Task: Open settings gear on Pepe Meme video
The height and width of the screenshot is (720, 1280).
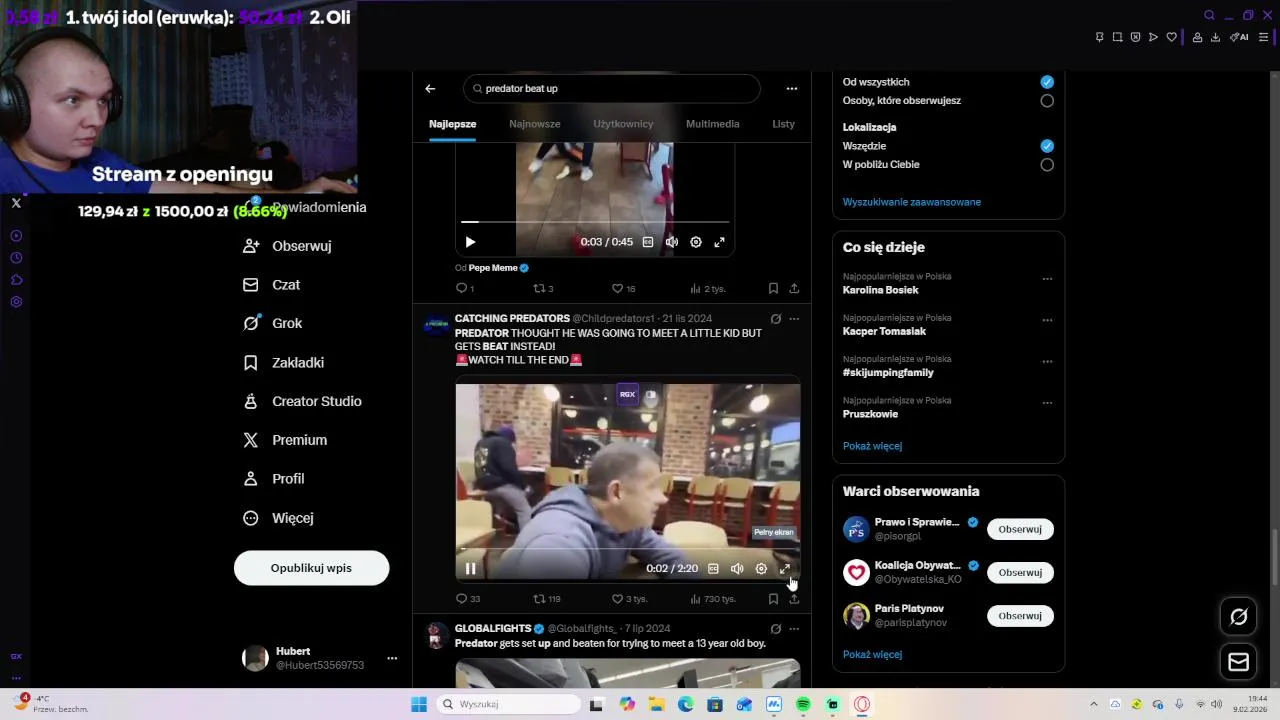Action: [696, 242]
